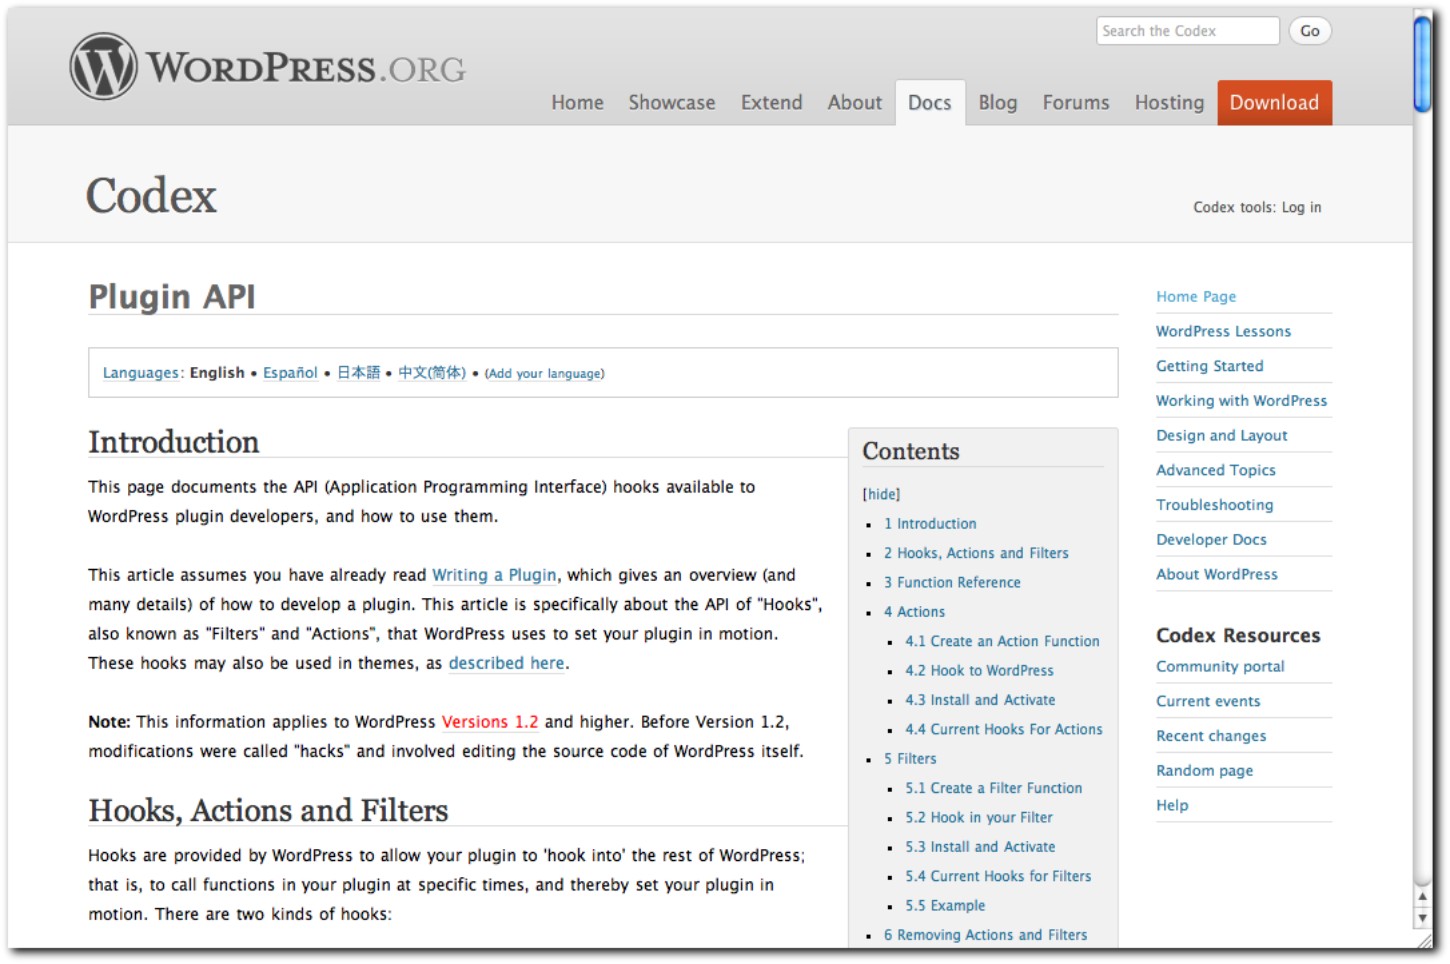Open the Getting Started sidebar link
Screen dimensions: 1450x964
pyautogui.click(x=1210, y=366)
